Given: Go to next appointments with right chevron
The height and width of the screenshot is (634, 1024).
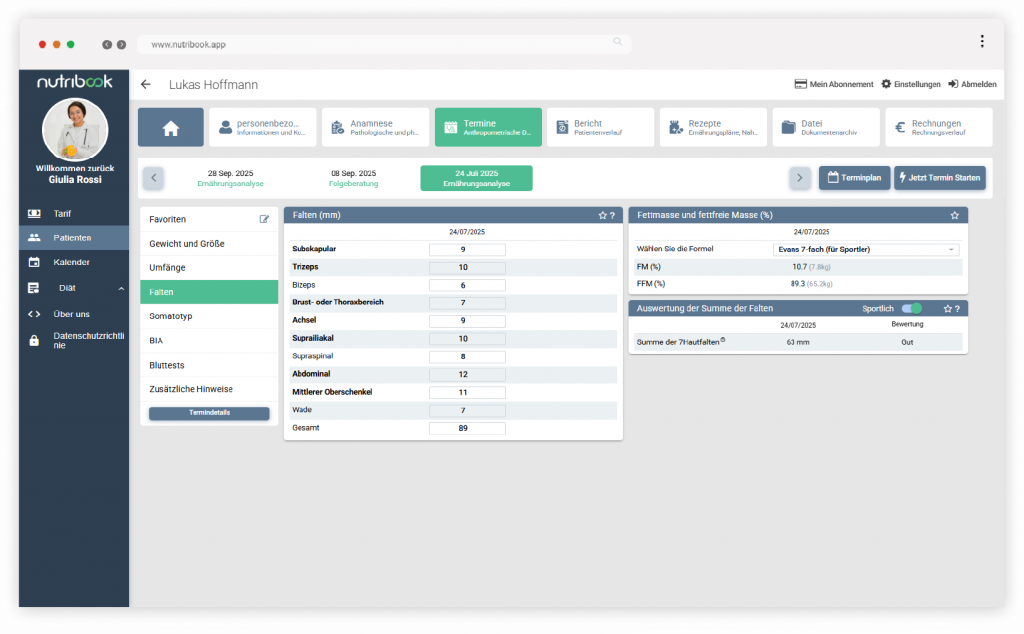Looking at the screenshot, I should (799, 178).
